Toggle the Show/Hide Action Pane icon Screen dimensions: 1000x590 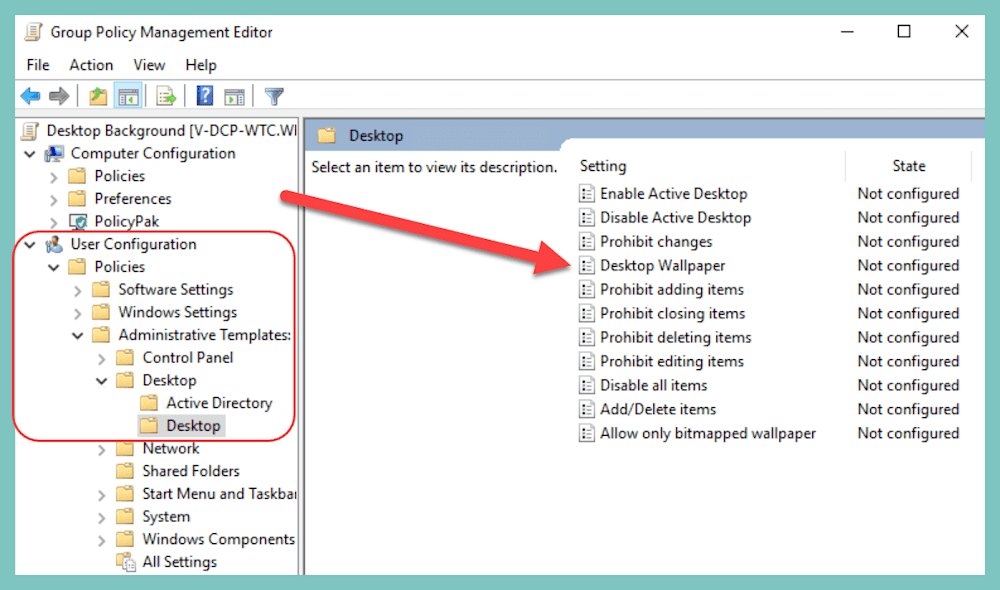(236, 95)
